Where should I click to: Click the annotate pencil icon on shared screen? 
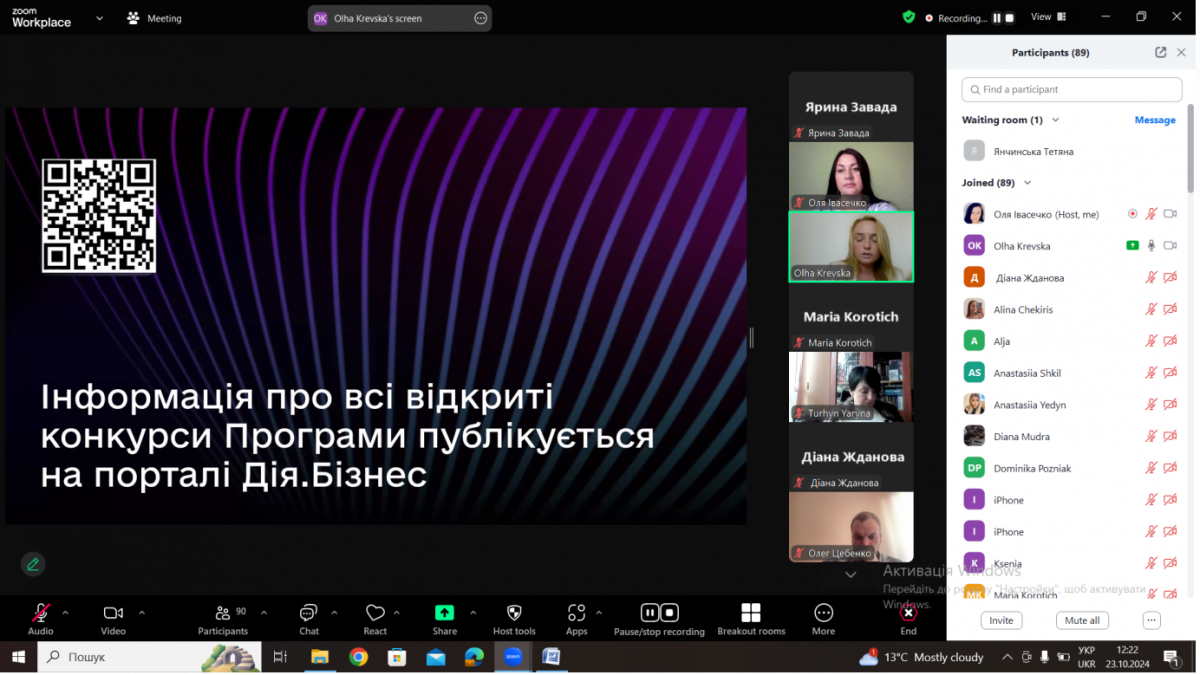[x=33, y=564]
